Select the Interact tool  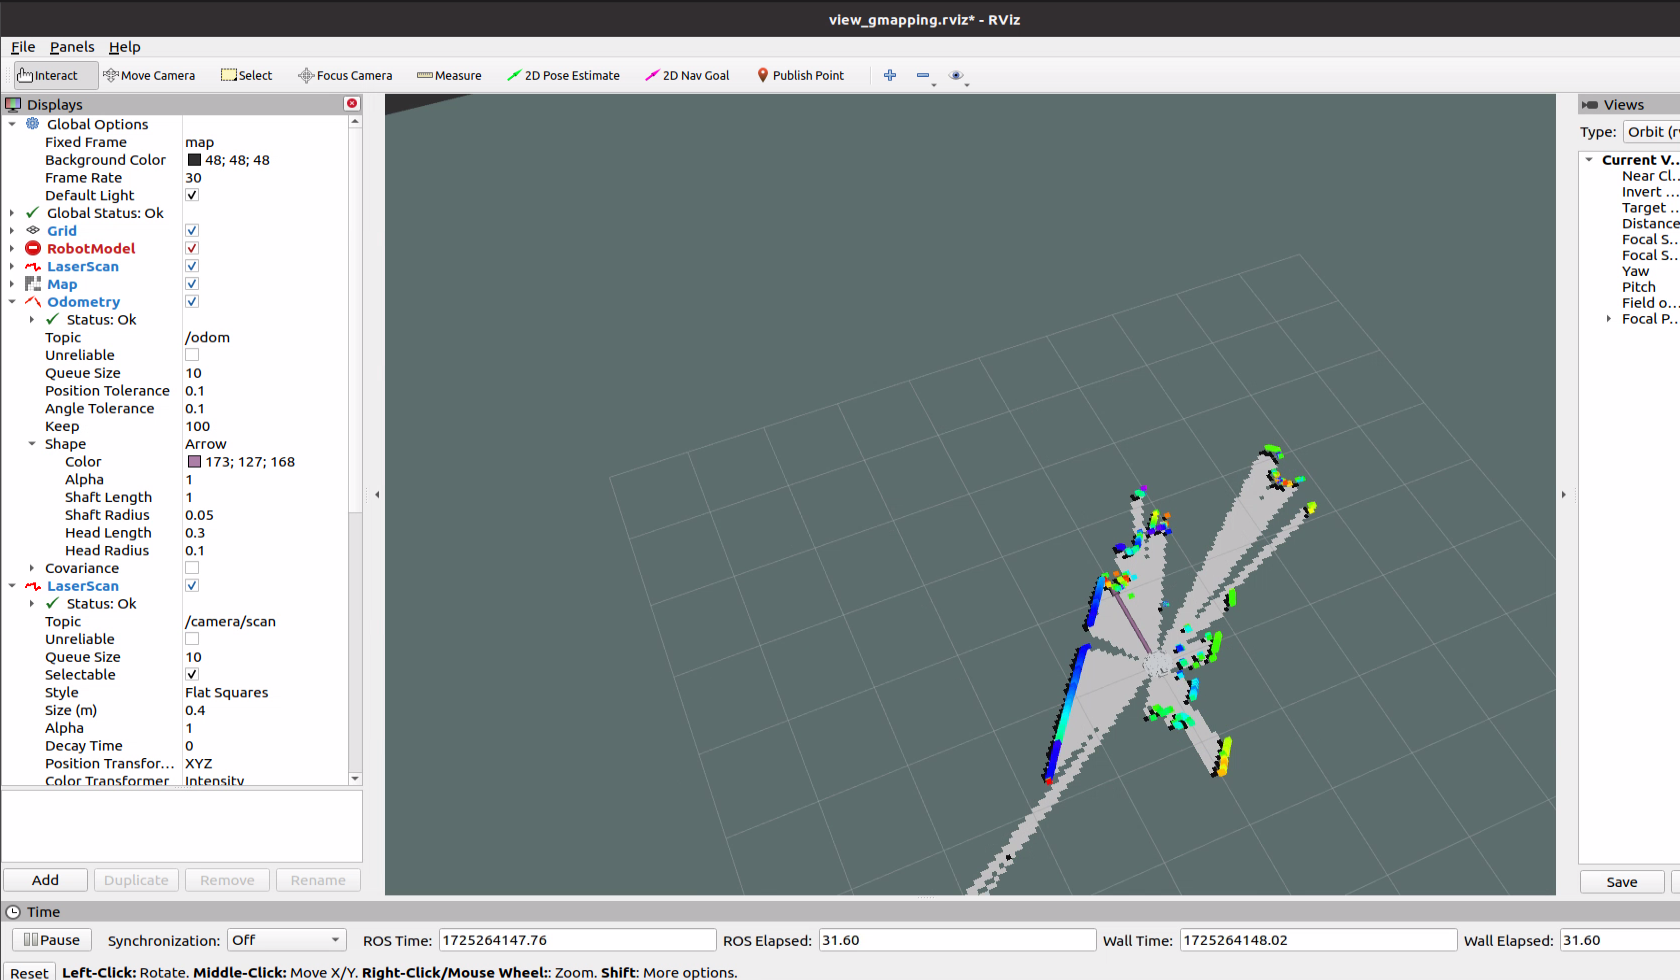pyautogui.click(x=56, y=75)
